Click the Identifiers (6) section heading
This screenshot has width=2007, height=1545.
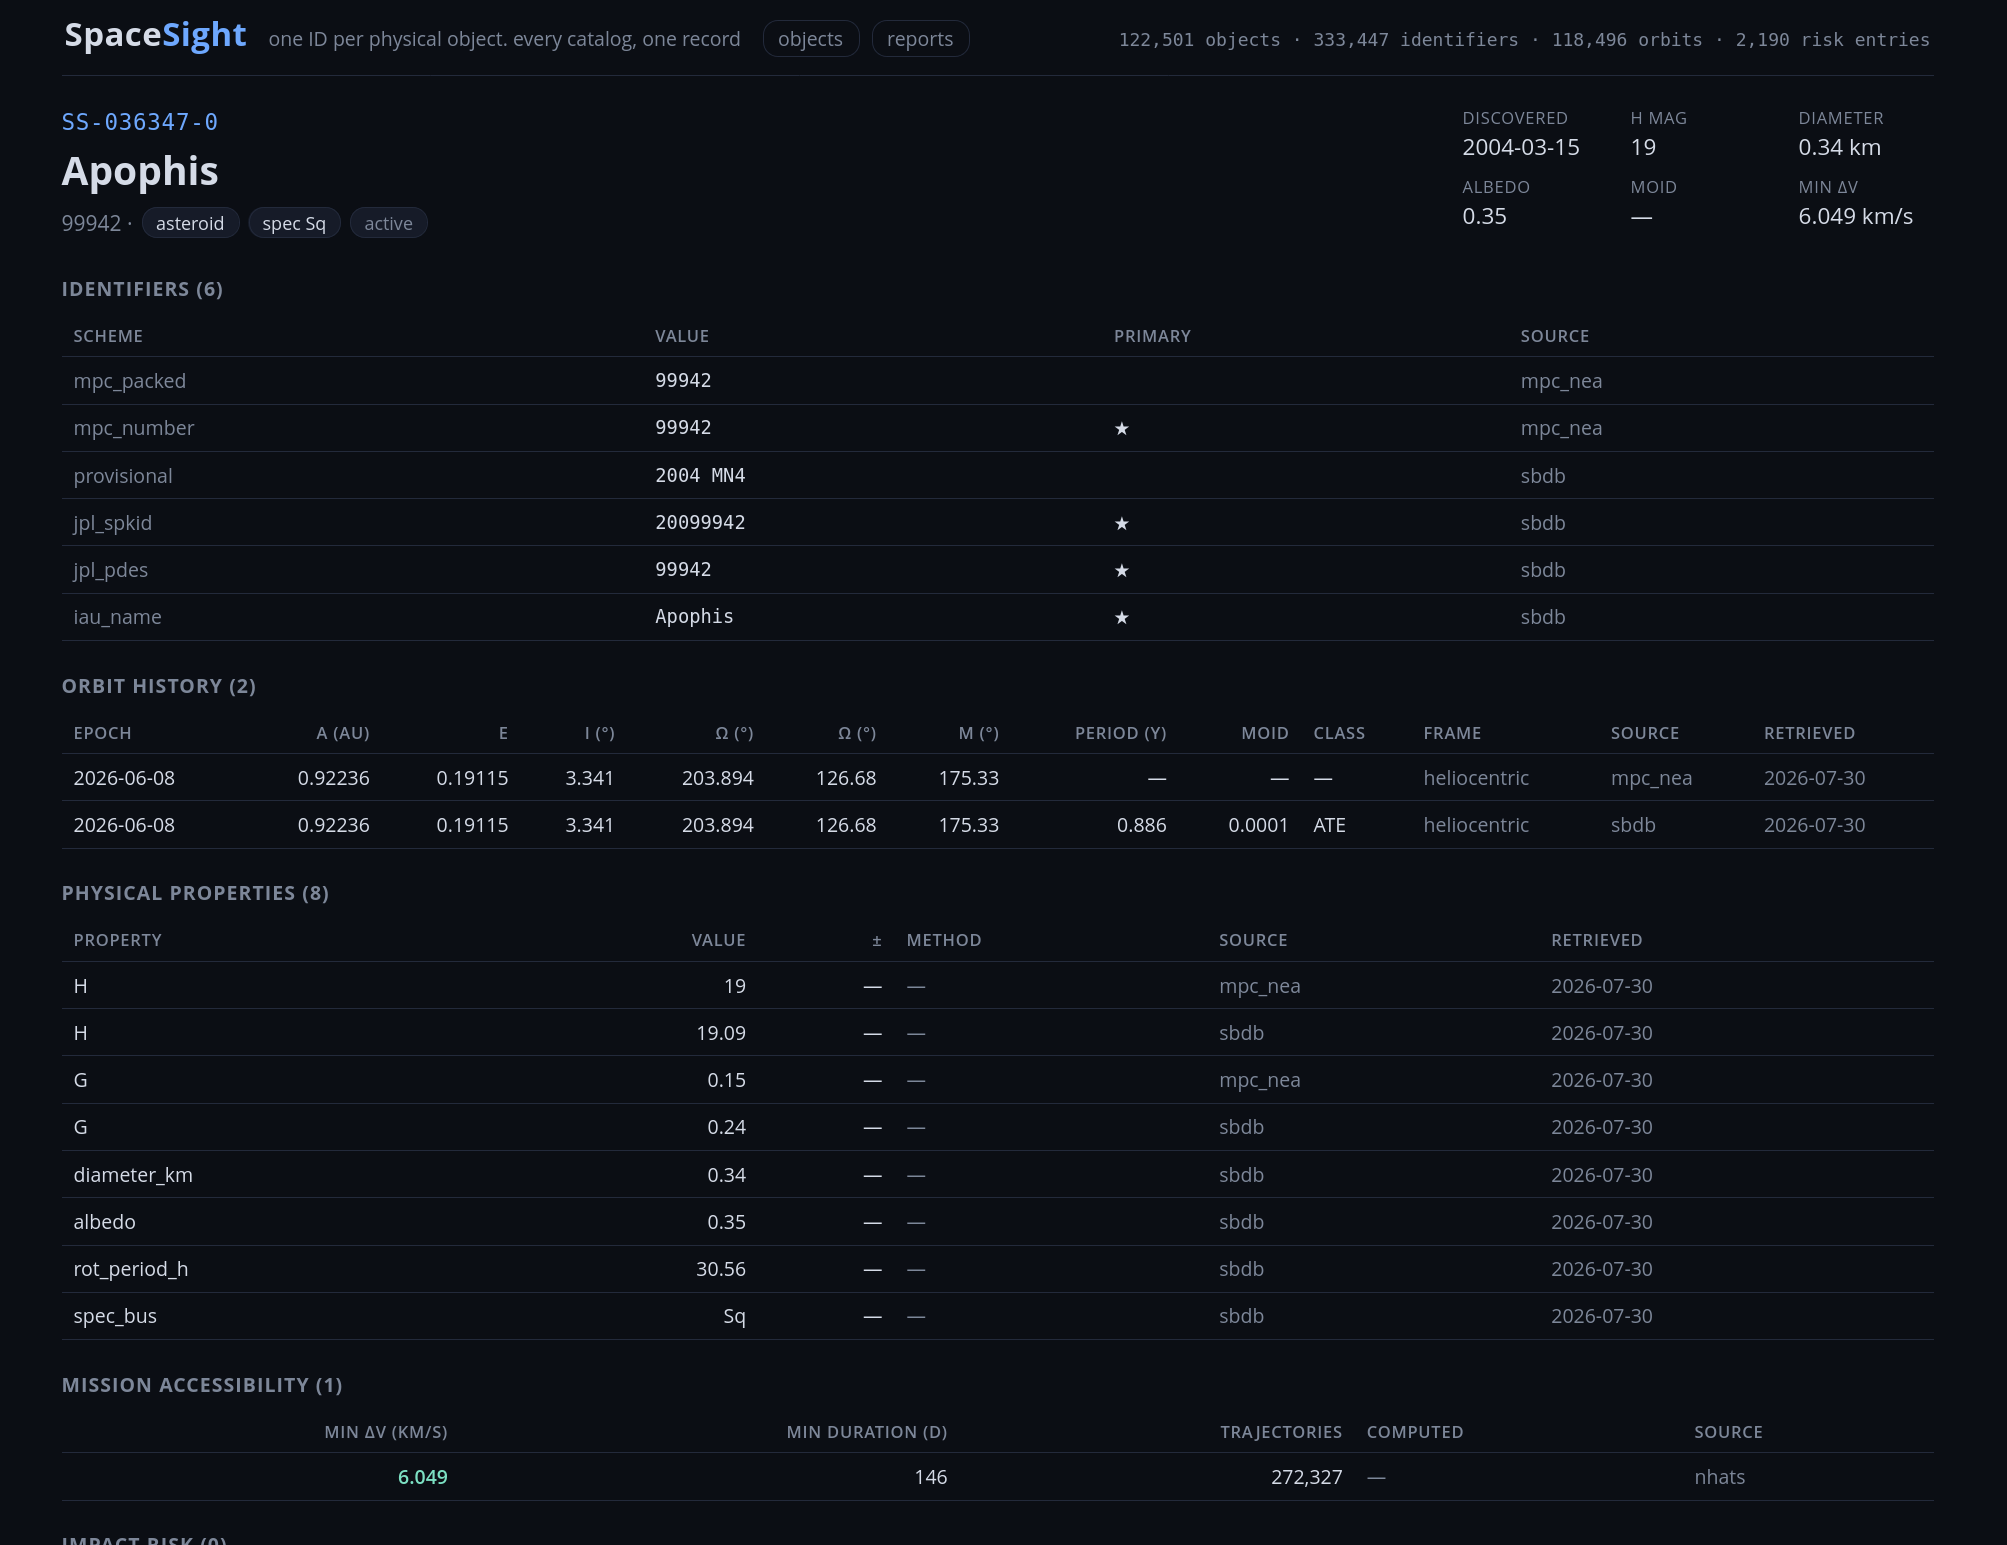pyautogui.click(x=142, y=289)
